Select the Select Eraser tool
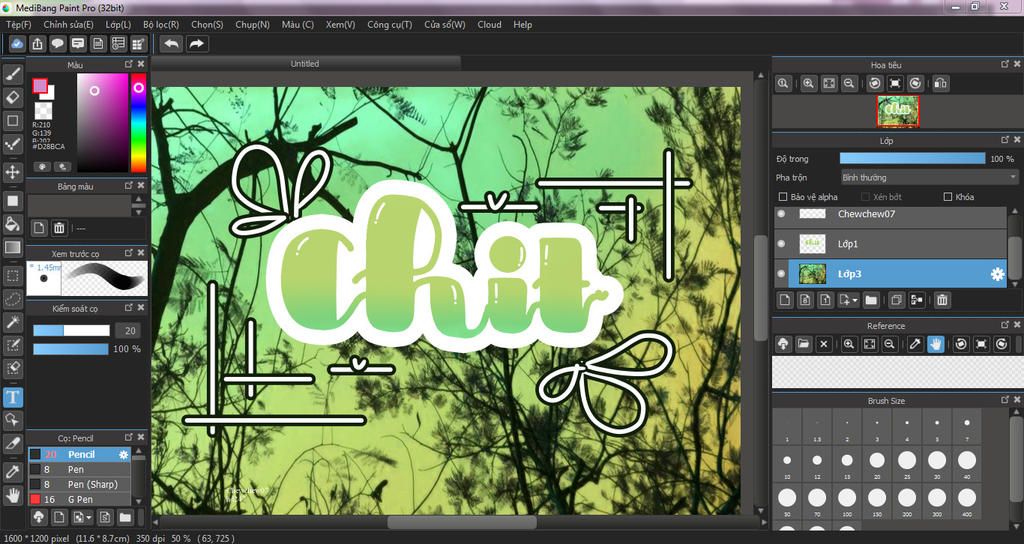The width and height of the screenshot is (1024, 544). (12, 368)
